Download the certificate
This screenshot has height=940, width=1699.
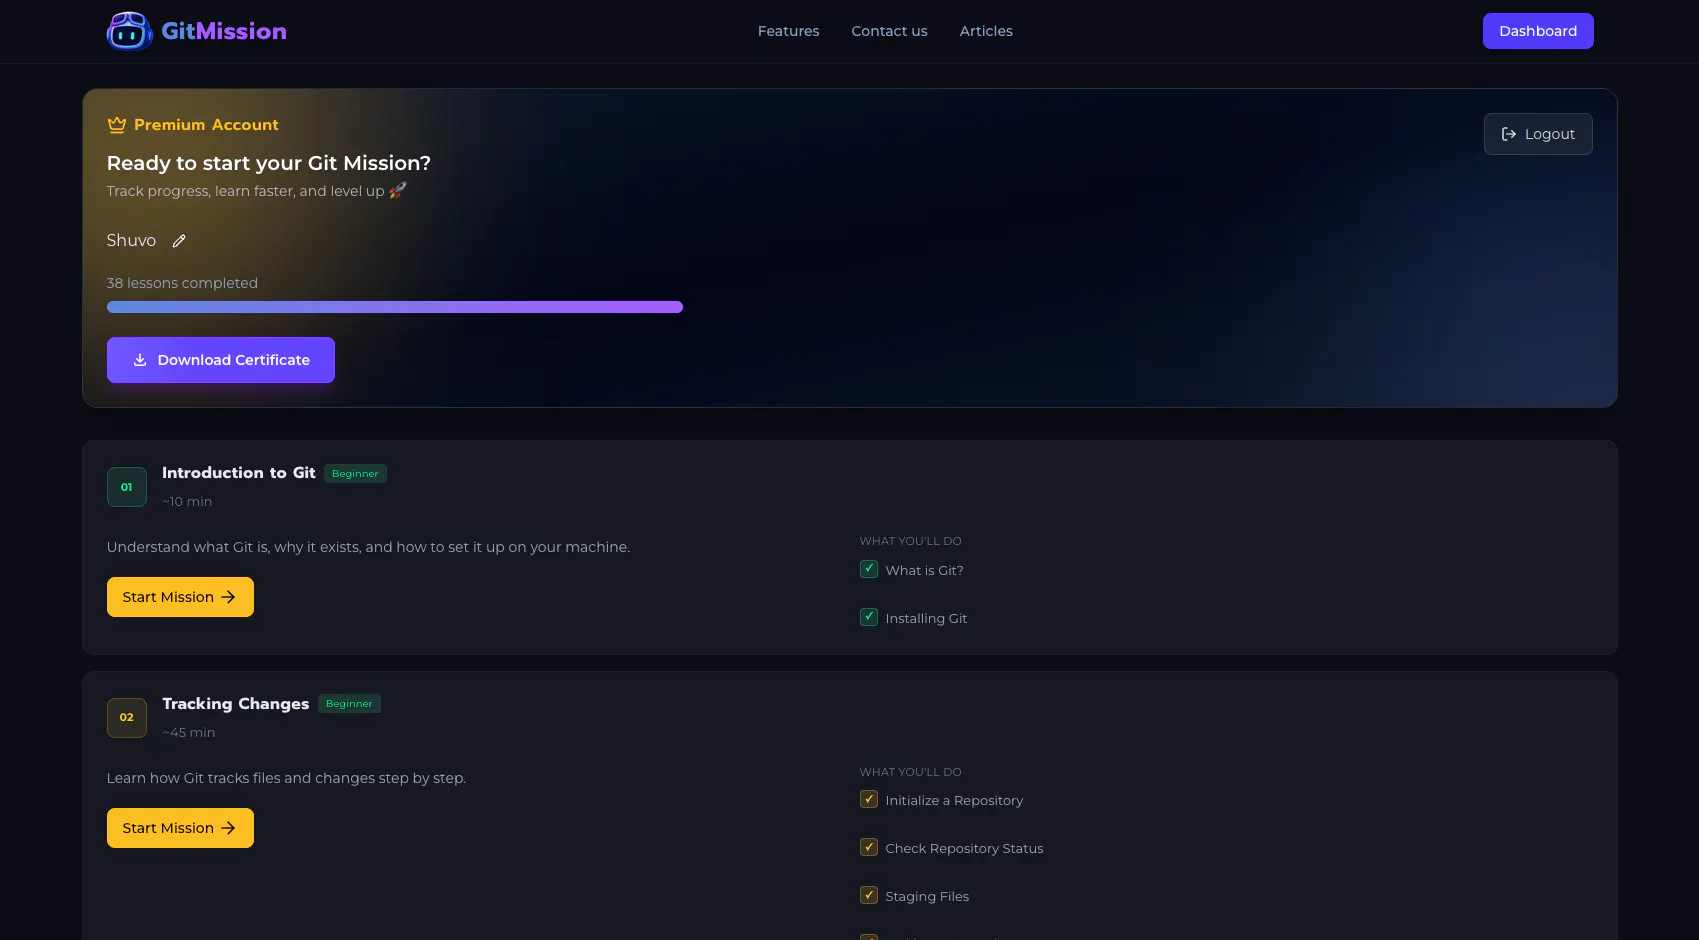click(221, 360)
